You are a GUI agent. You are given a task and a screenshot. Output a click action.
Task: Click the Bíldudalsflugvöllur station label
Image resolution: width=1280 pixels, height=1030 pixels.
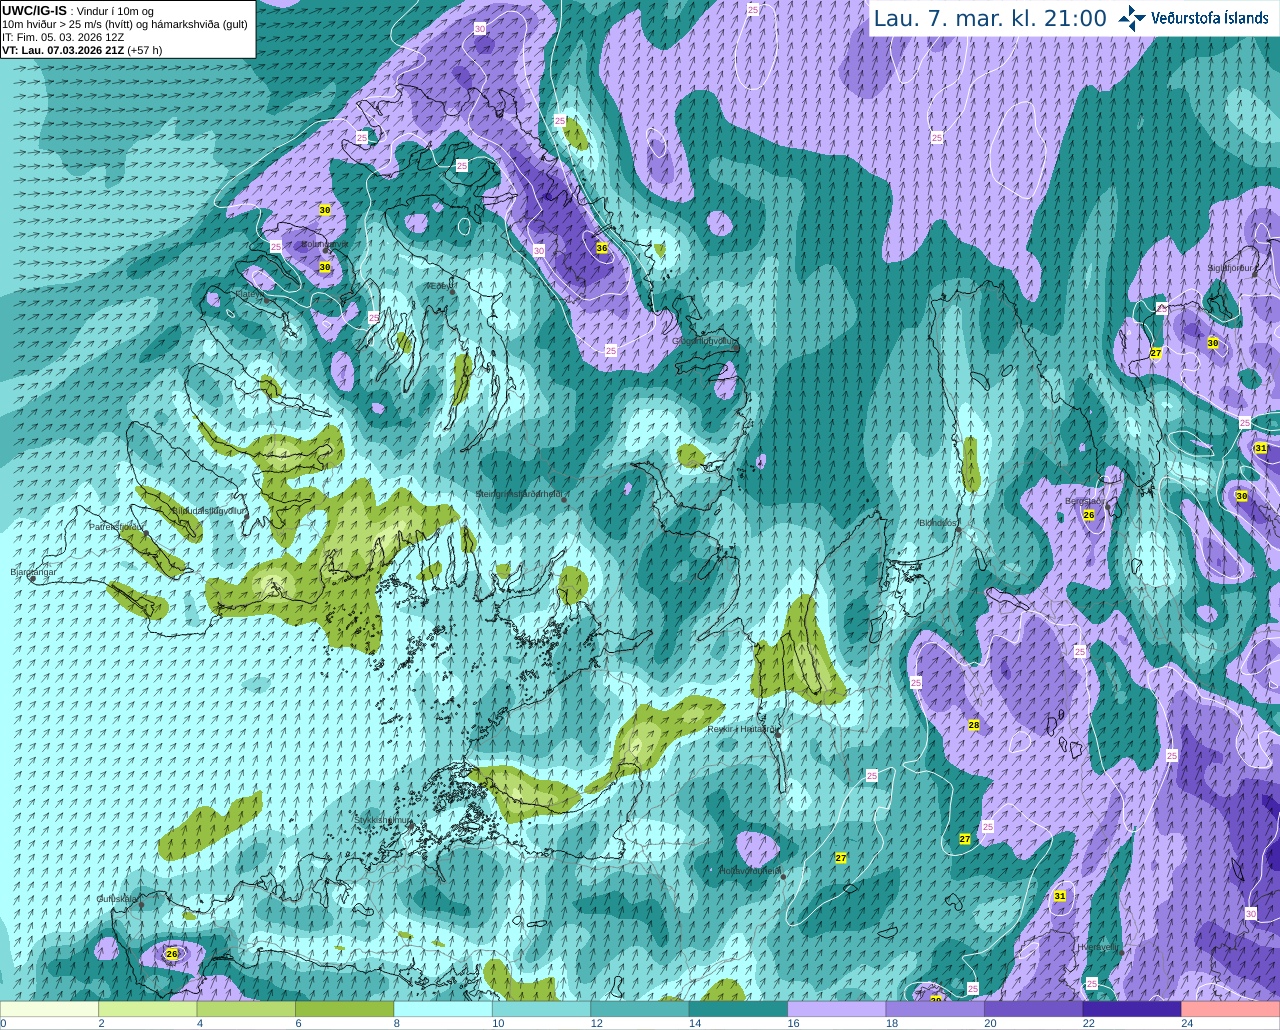[208, 510]
